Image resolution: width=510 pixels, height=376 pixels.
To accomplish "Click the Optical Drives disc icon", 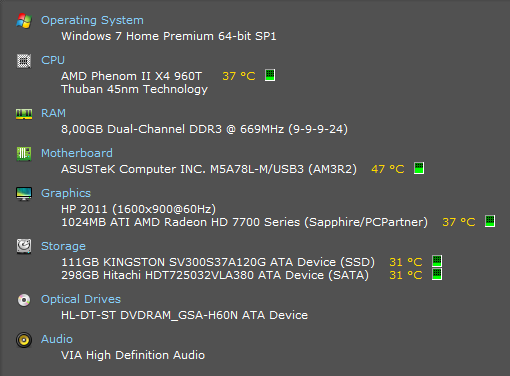I will (24, 300).
